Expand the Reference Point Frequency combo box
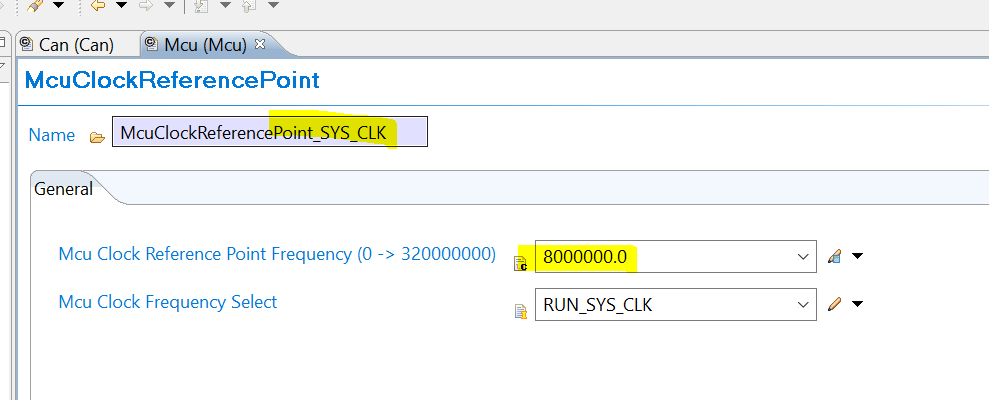The height and width of the screenshot is (400, 989). click(x=802, y=257)
